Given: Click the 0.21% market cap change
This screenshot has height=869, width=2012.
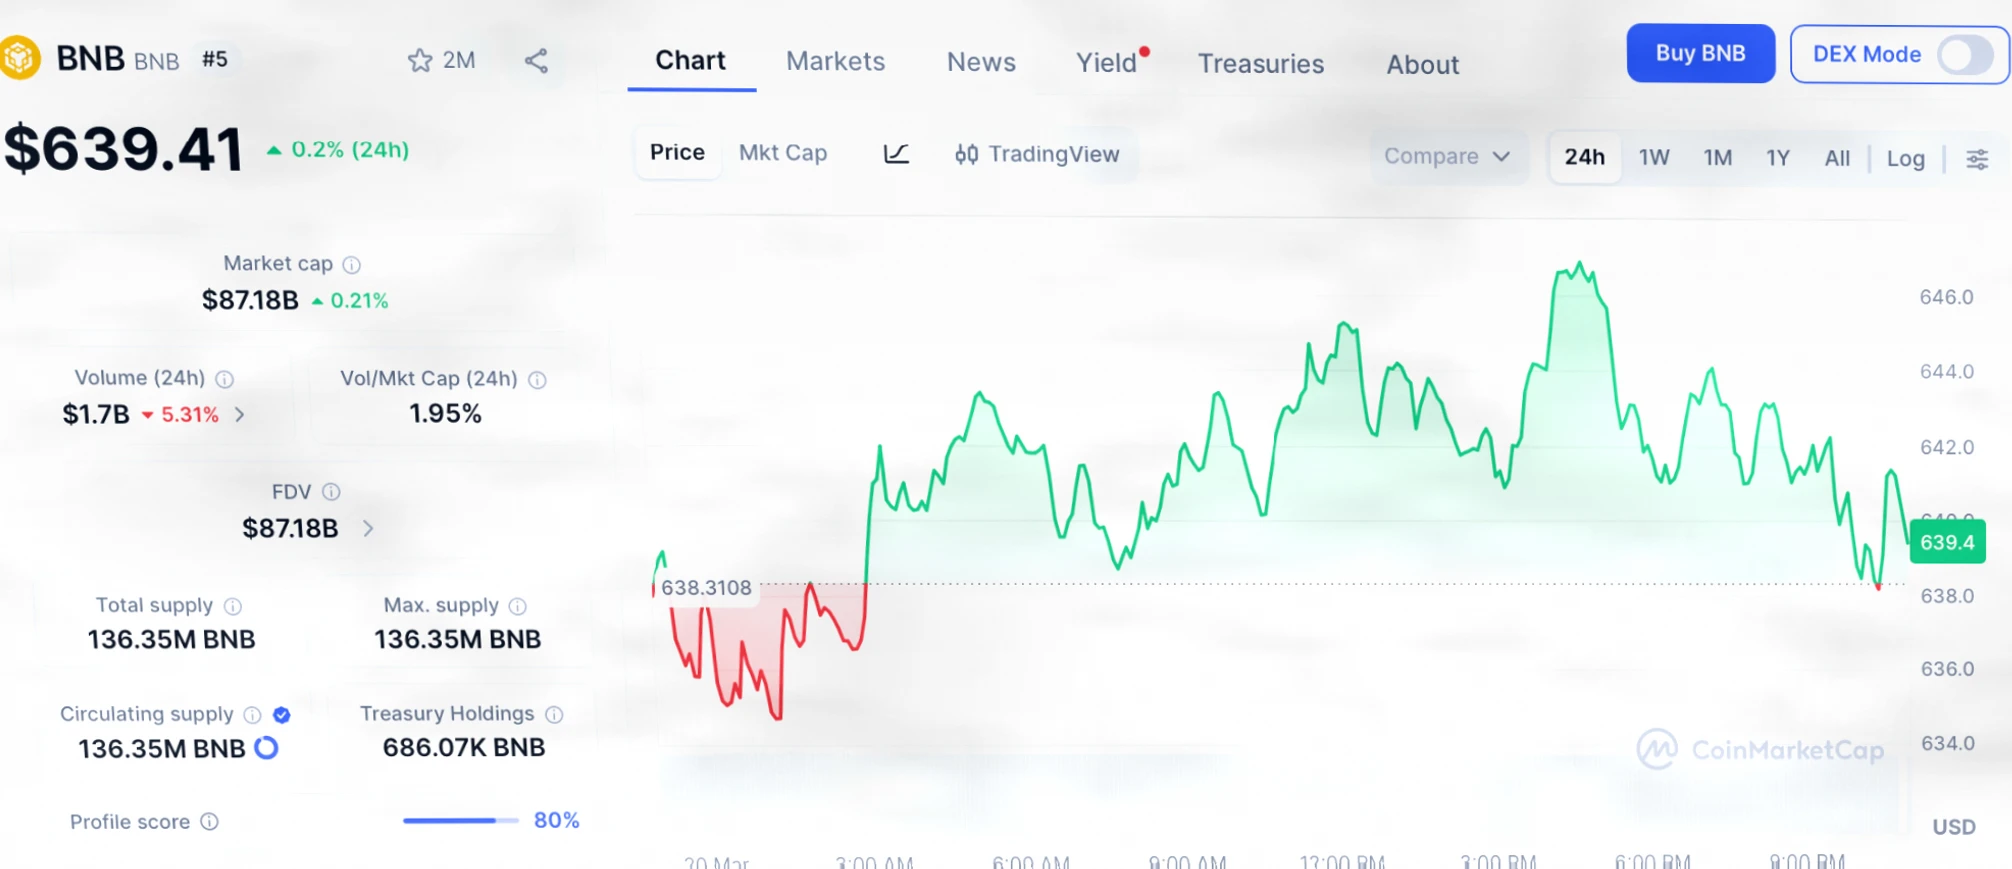Looking at the screenshot, I should 350,301.
